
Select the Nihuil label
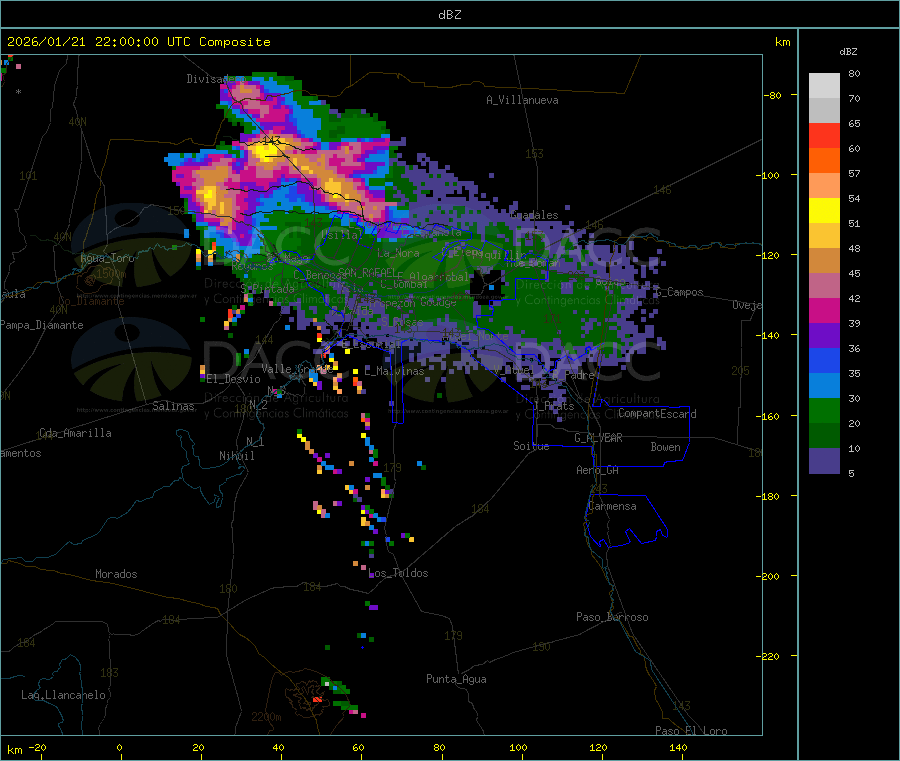236,456
